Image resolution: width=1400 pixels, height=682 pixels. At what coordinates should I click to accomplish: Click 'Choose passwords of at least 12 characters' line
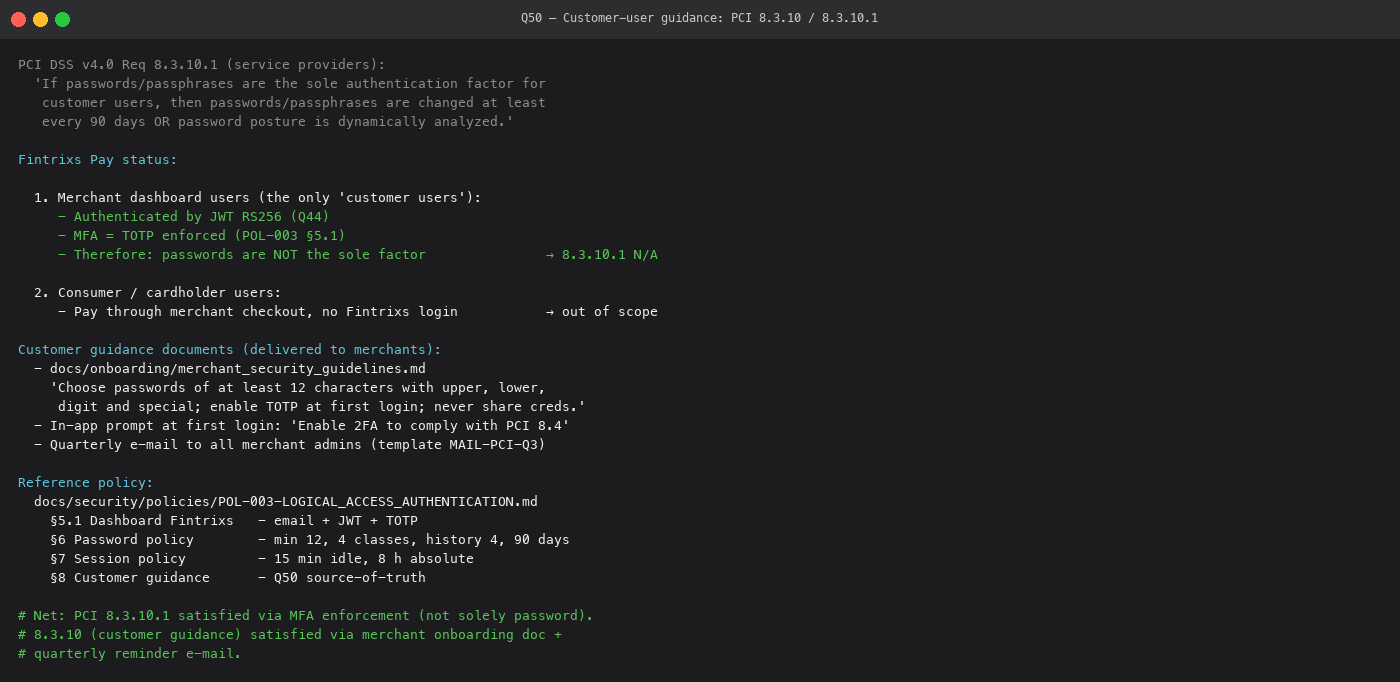coord(298,388)
